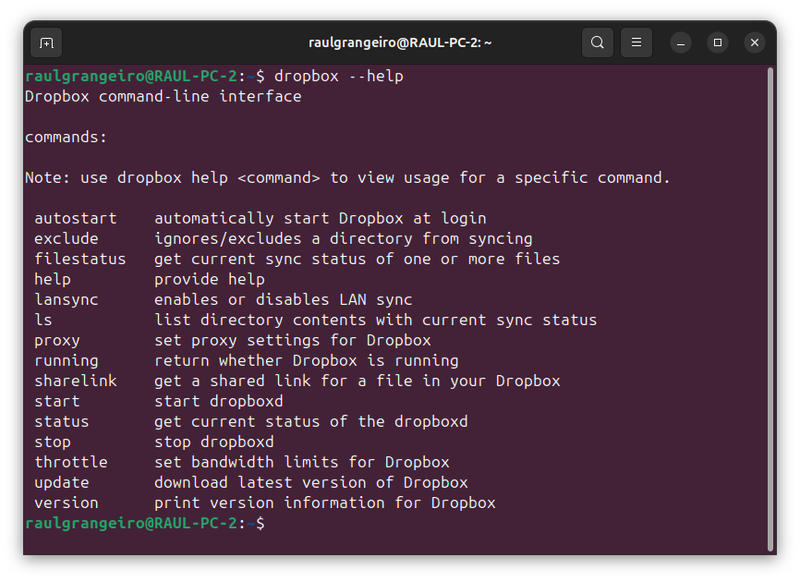The width and height of the screenshot is (800, 581).
Task: Click the 'filestatus' command entry
Action: point(80,259)
